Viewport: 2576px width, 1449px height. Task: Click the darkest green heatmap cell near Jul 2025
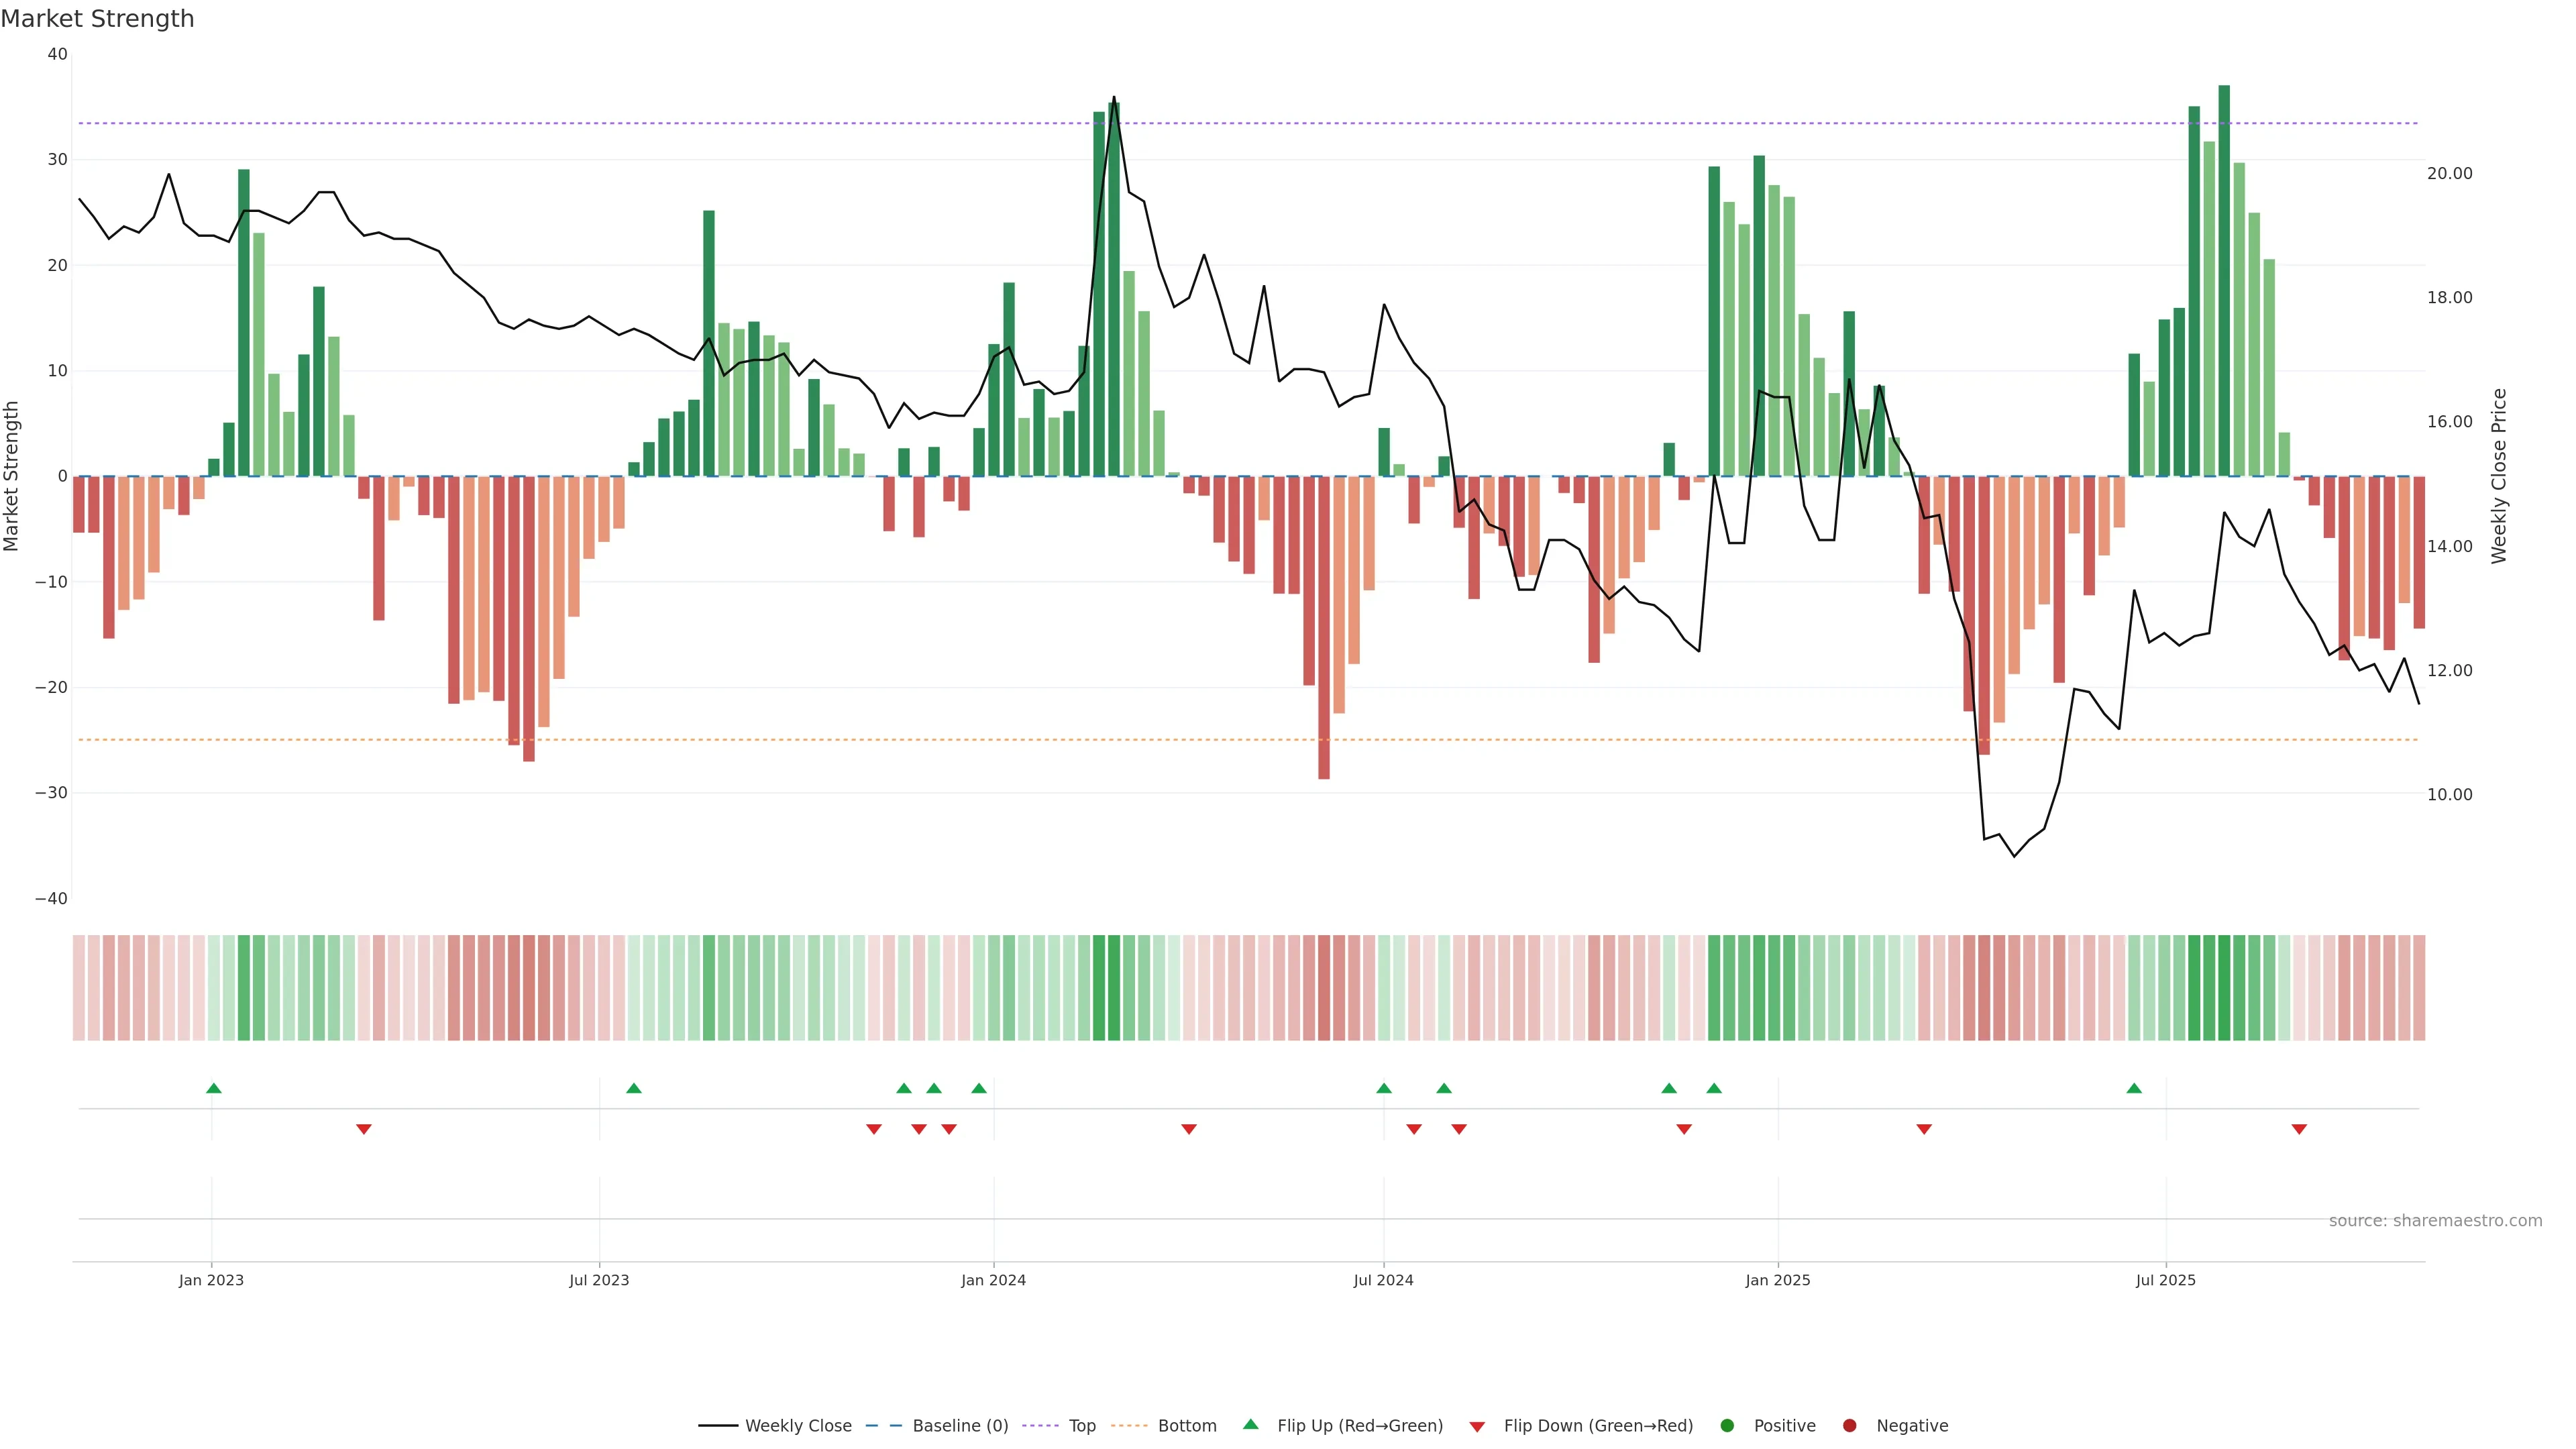[x=2224, y=987]
